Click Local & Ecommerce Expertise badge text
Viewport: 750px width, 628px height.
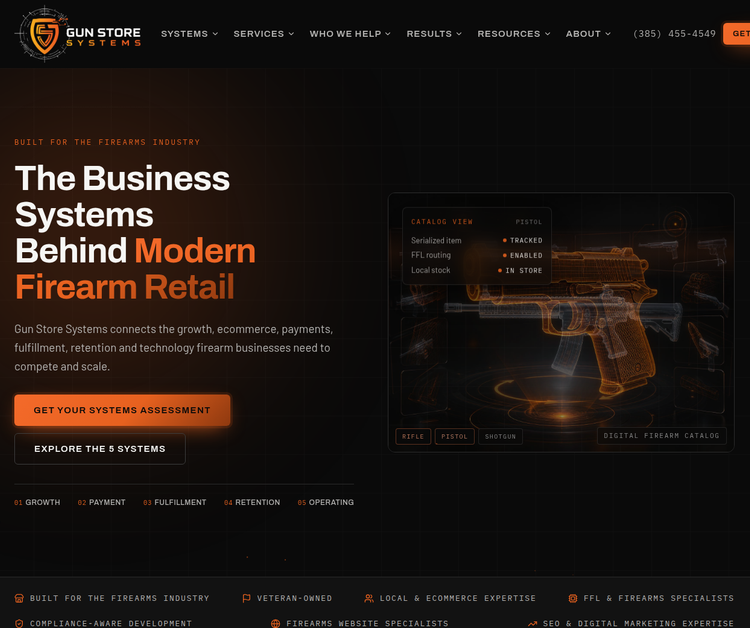point(457,598)
